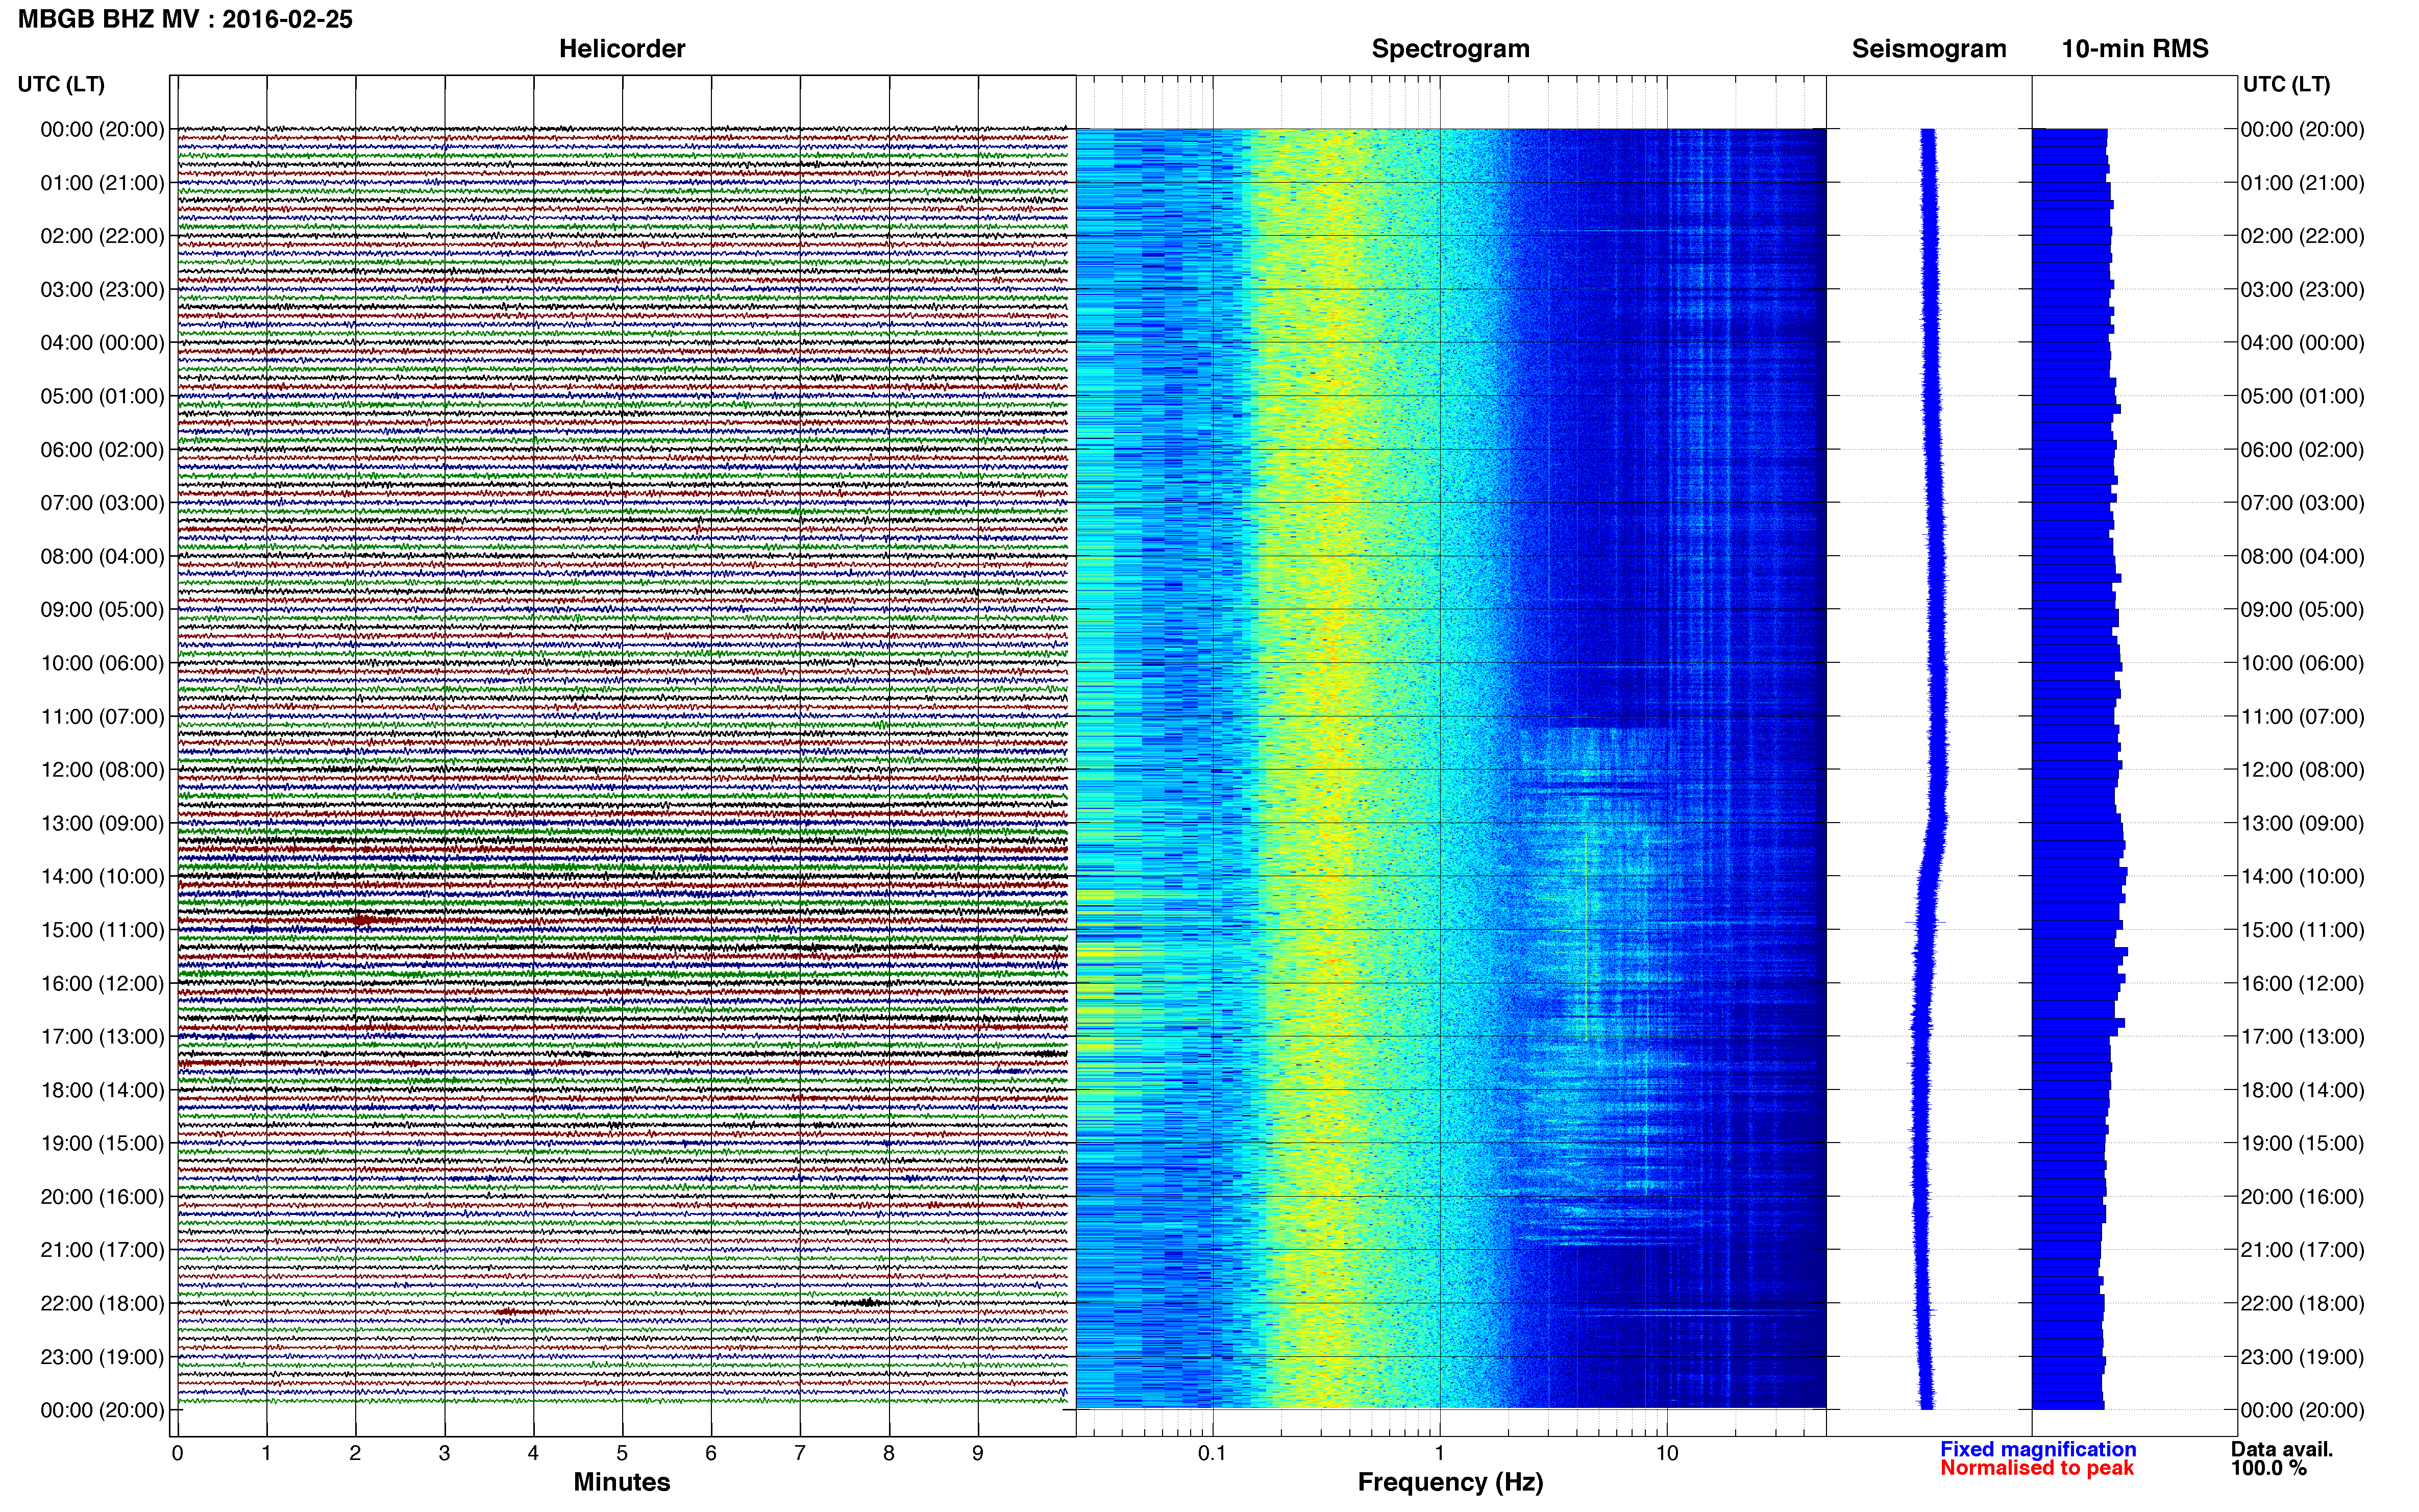Click the '10' tick on the Frequency axis
This screenshot has height=1512, width=2419.
click(1667, 1454)
